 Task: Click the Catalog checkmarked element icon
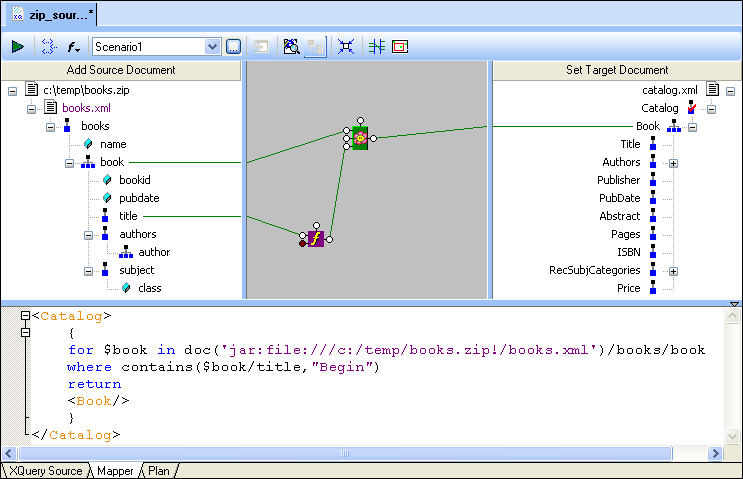[x=692, y=107]
